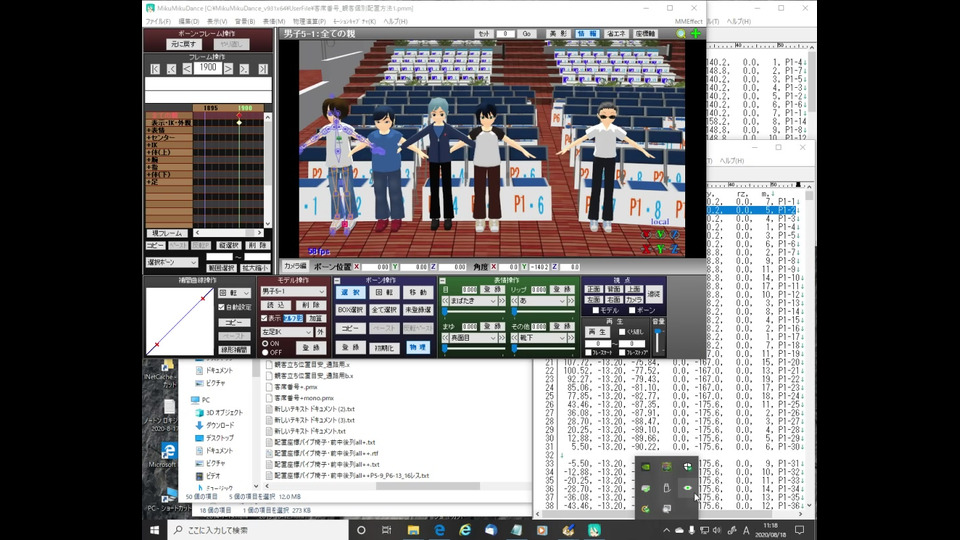
Task: Jump to previous keyframe button
Action: point(171,69)
